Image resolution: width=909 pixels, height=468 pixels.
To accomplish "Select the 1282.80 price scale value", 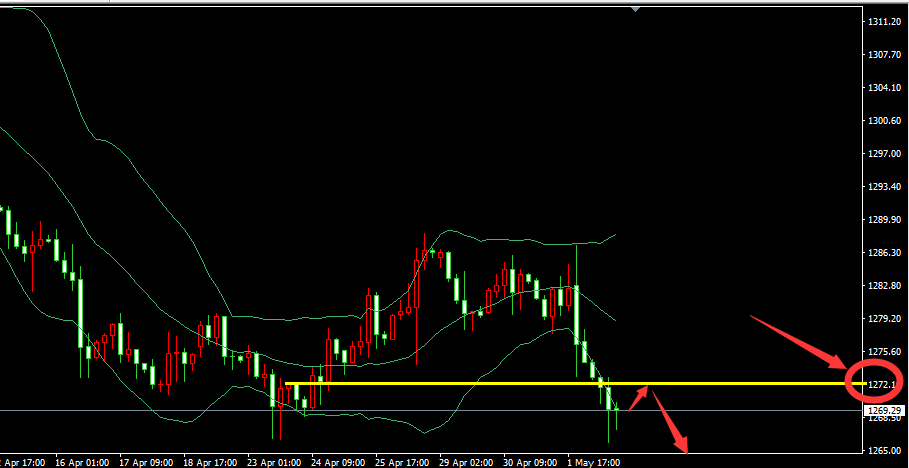I will [x=884, y=286].
